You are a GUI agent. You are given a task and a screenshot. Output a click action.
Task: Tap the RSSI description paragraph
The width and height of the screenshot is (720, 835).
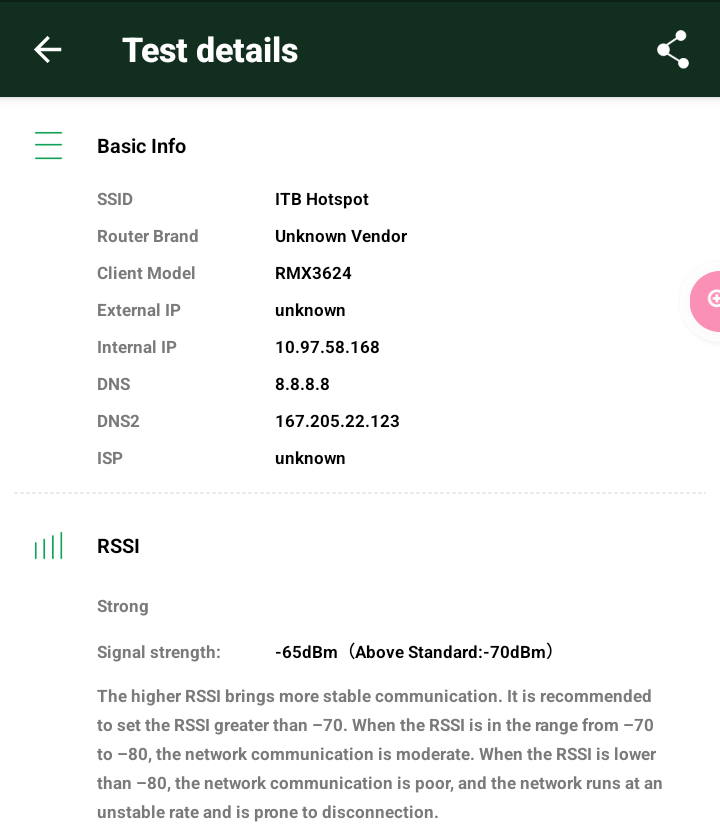point(380,754)
